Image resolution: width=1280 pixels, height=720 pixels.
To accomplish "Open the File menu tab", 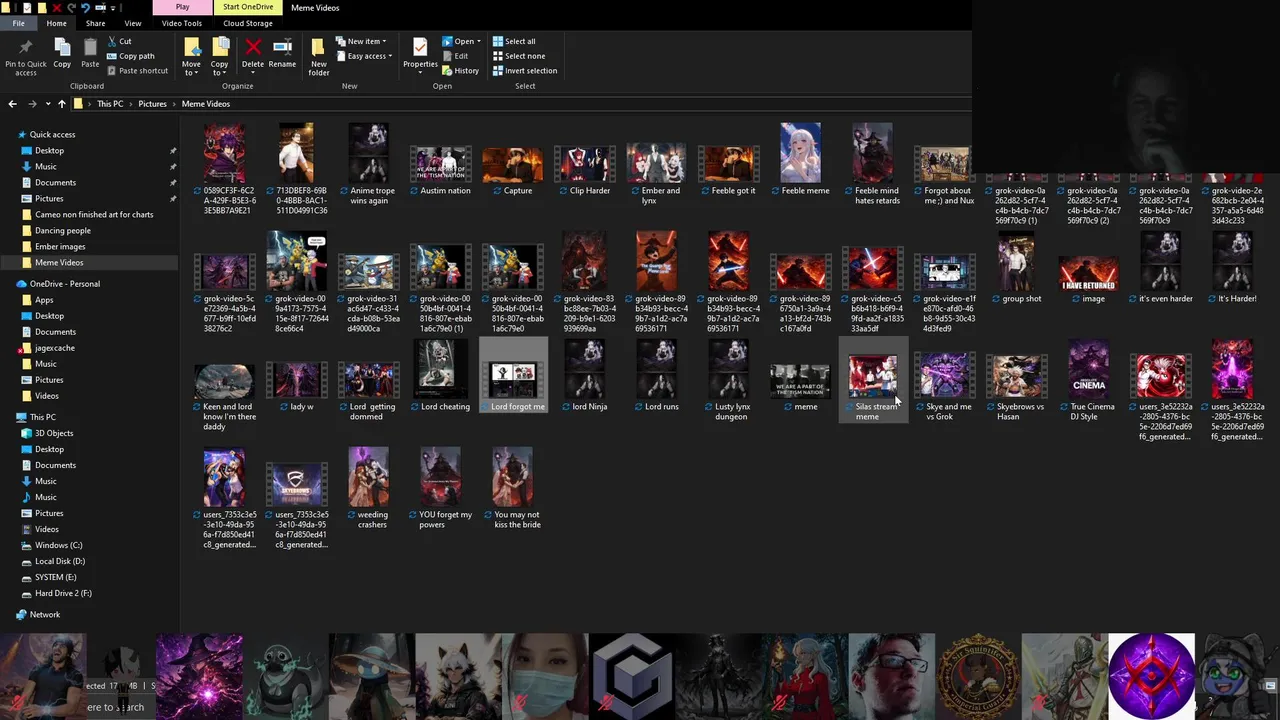I will [18, 23].
